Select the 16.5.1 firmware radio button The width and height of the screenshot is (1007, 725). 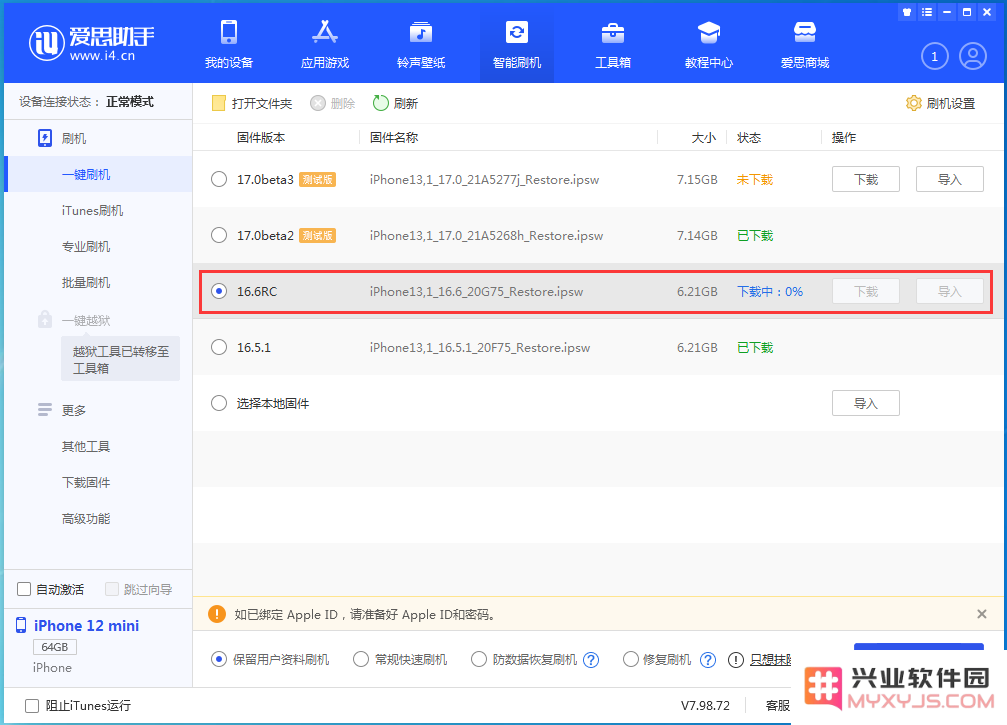[219, 347]
